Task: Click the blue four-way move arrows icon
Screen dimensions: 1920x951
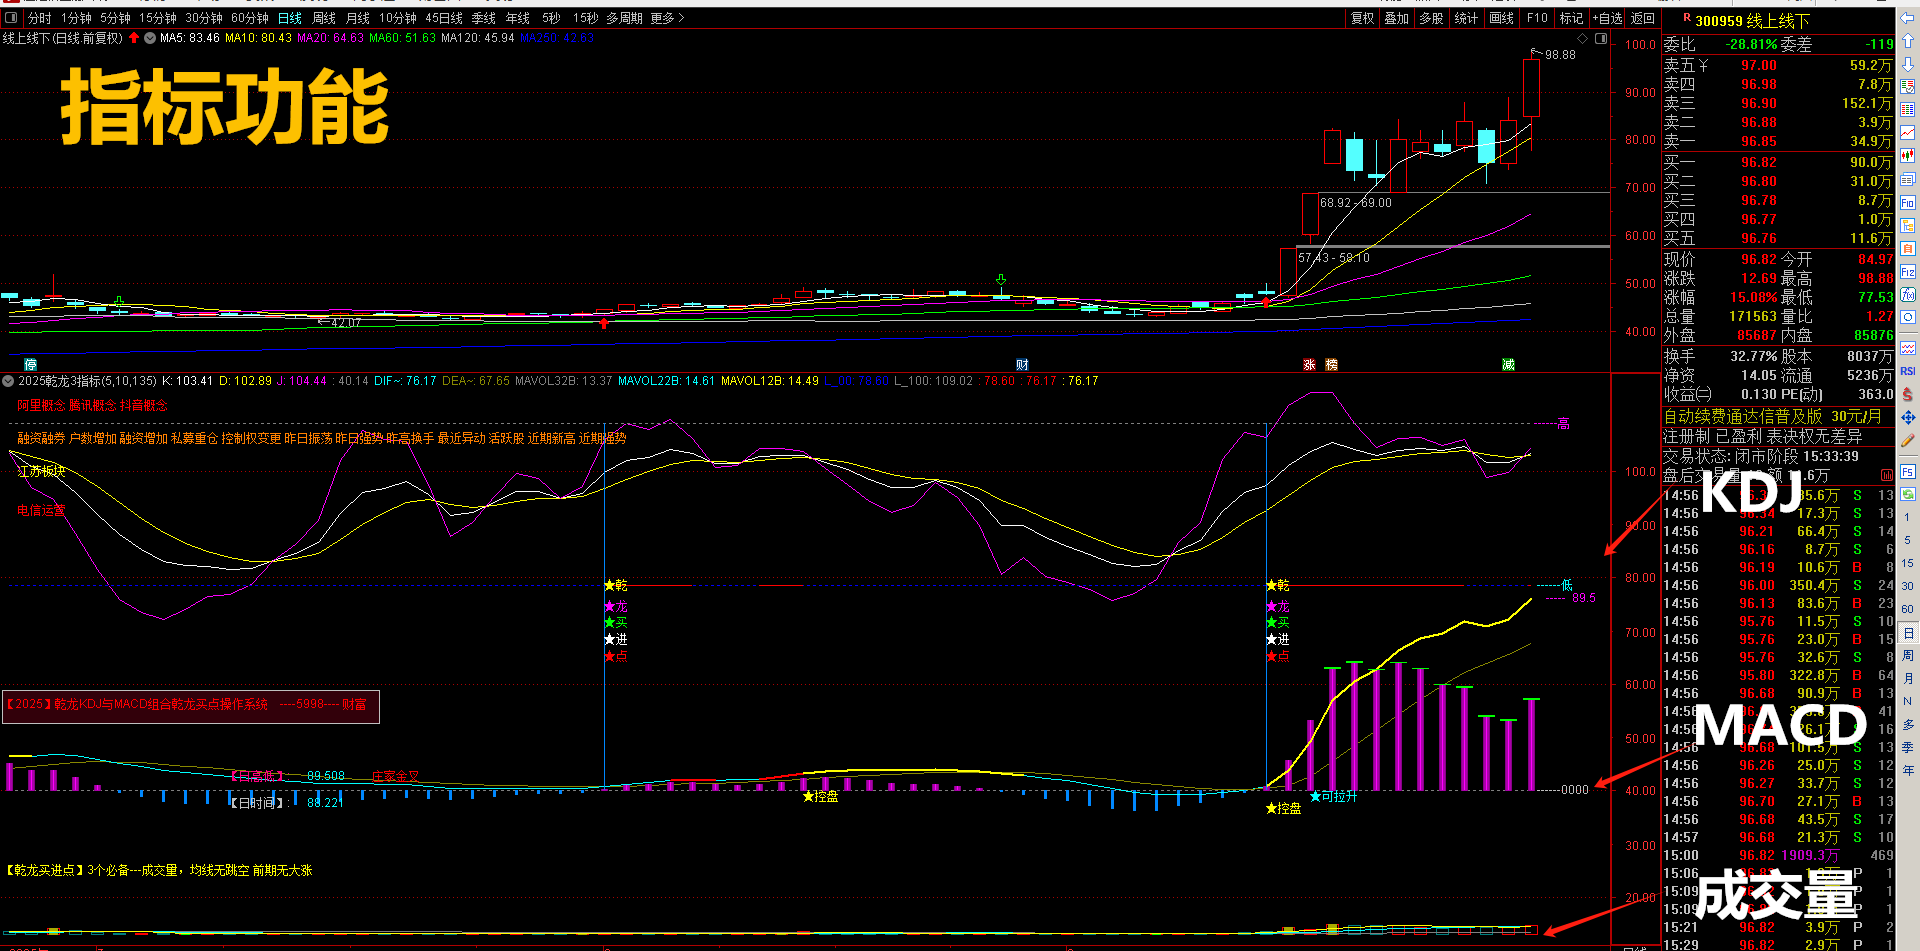Action: [1908, 417]
